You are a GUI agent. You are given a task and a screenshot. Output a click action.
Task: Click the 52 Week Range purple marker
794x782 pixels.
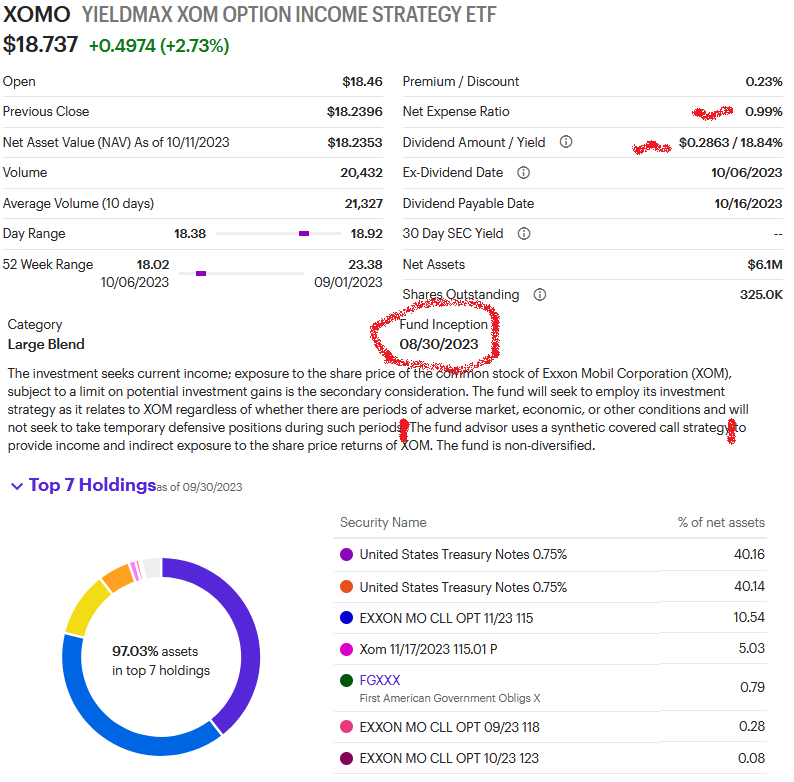click(x=201, y=273)
